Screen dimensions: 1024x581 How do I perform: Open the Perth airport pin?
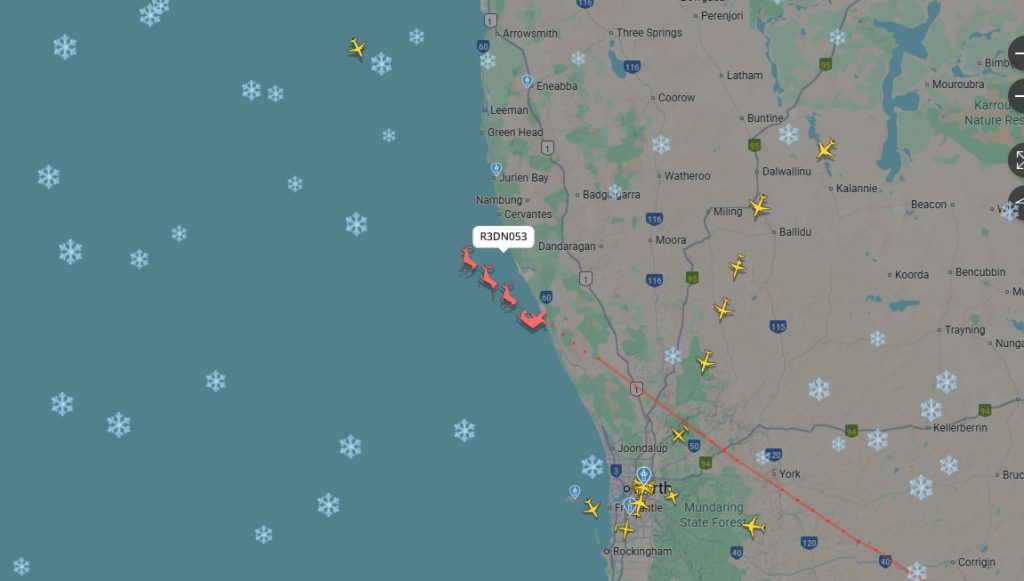(644, 475)
